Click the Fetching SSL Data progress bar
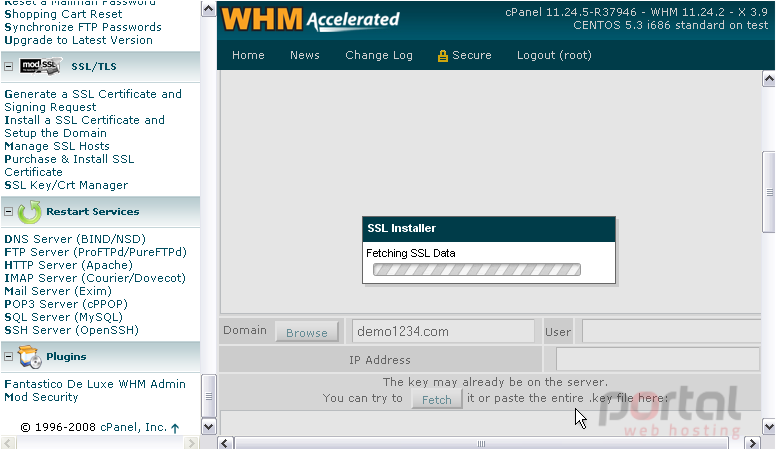 [x=477, y=270]
